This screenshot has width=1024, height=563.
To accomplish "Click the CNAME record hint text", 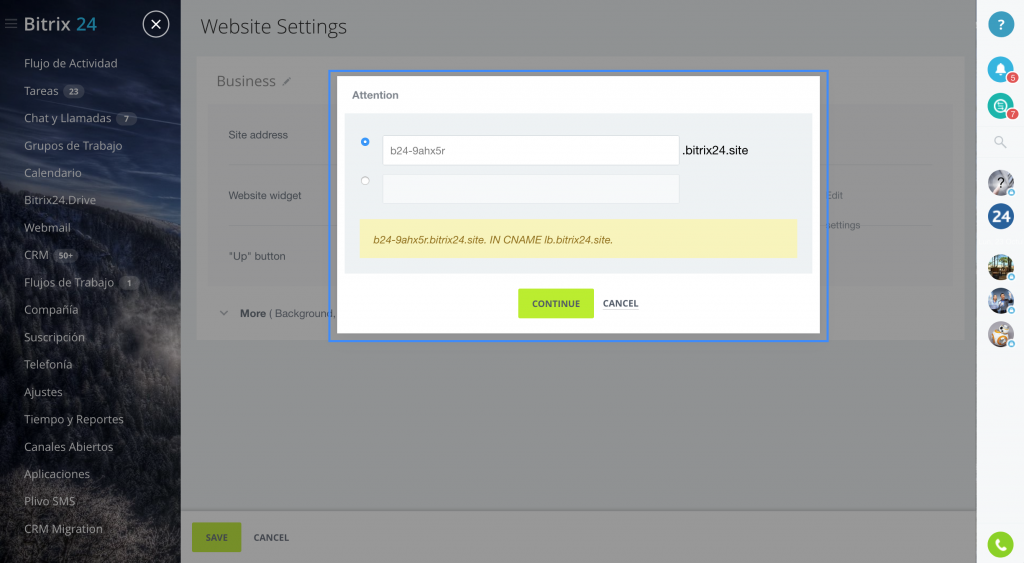I will (493, 240).
